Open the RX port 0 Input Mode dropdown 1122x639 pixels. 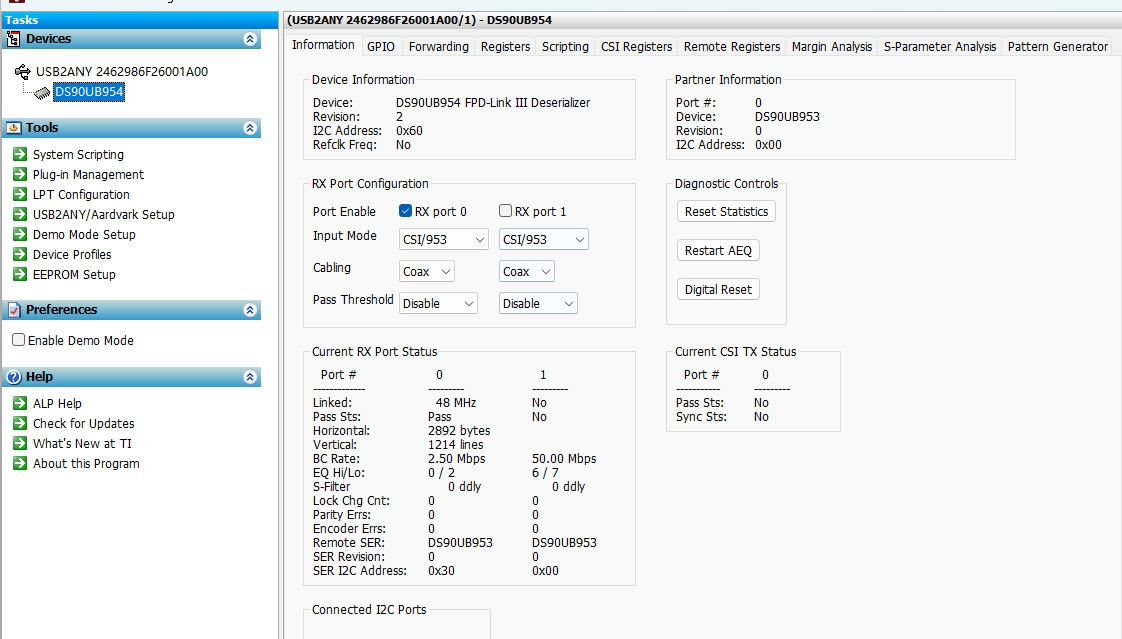coord(444,240)
